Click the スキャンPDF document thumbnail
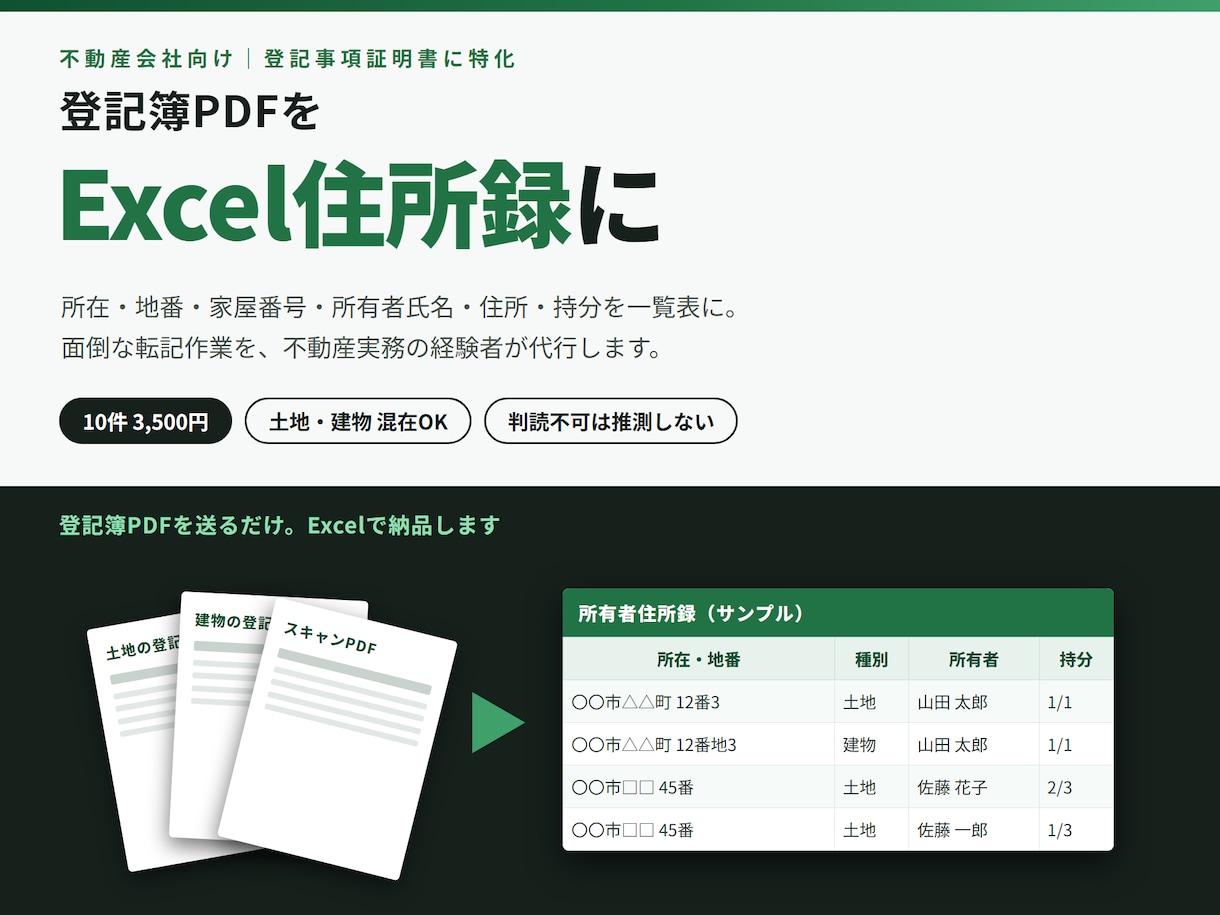 [x=338, y=740]
